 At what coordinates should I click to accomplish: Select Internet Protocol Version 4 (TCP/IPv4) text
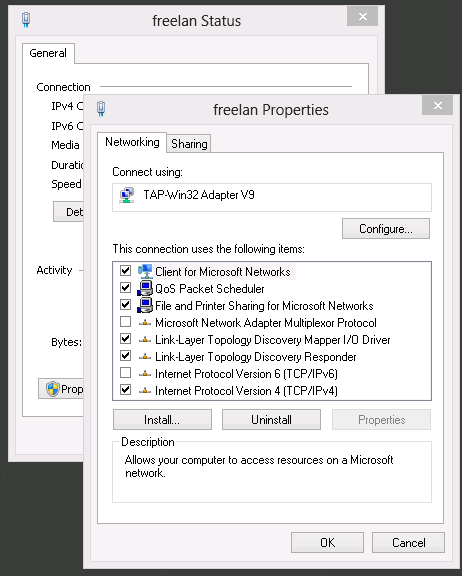click(246, 390)
